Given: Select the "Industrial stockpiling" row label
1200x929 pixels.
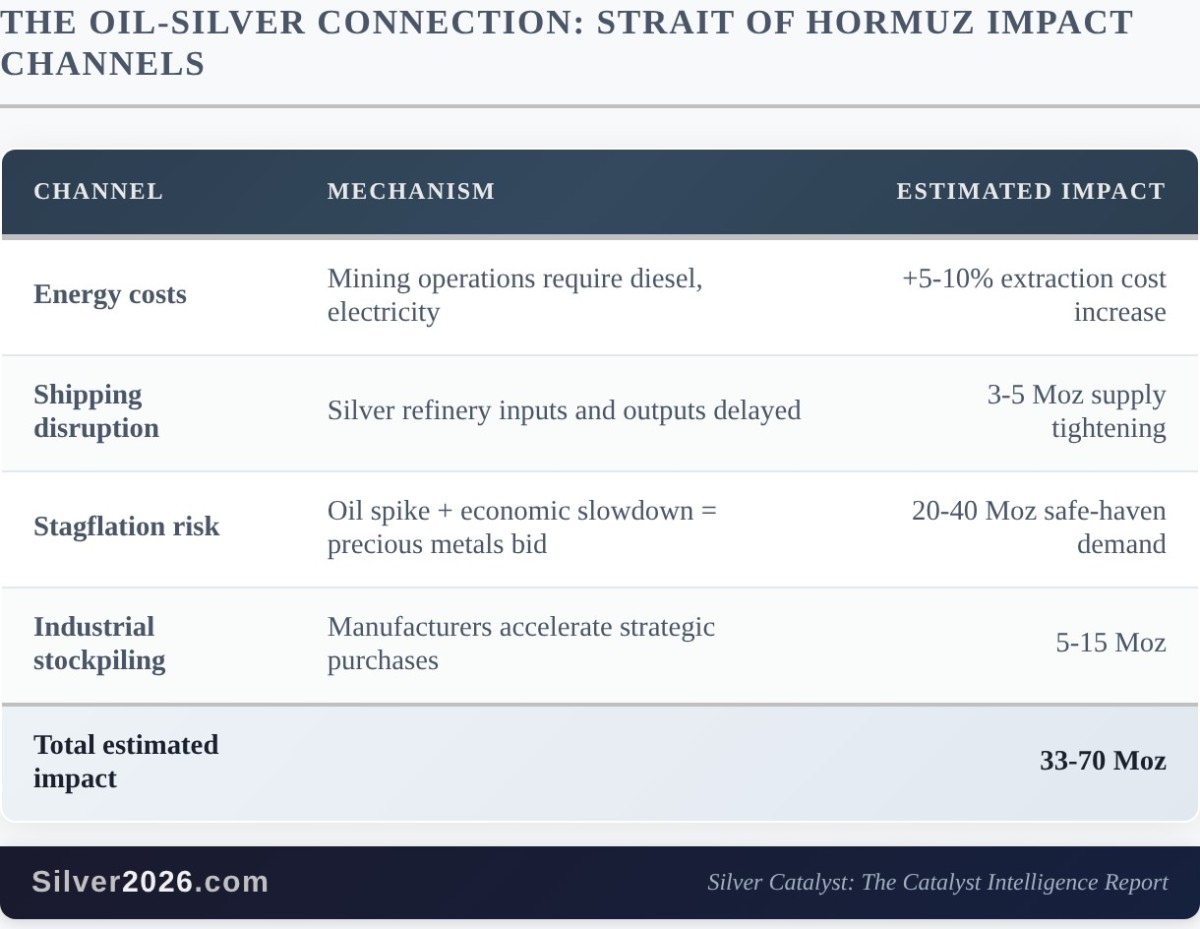Looking at the screenshot, I should 99,643.
